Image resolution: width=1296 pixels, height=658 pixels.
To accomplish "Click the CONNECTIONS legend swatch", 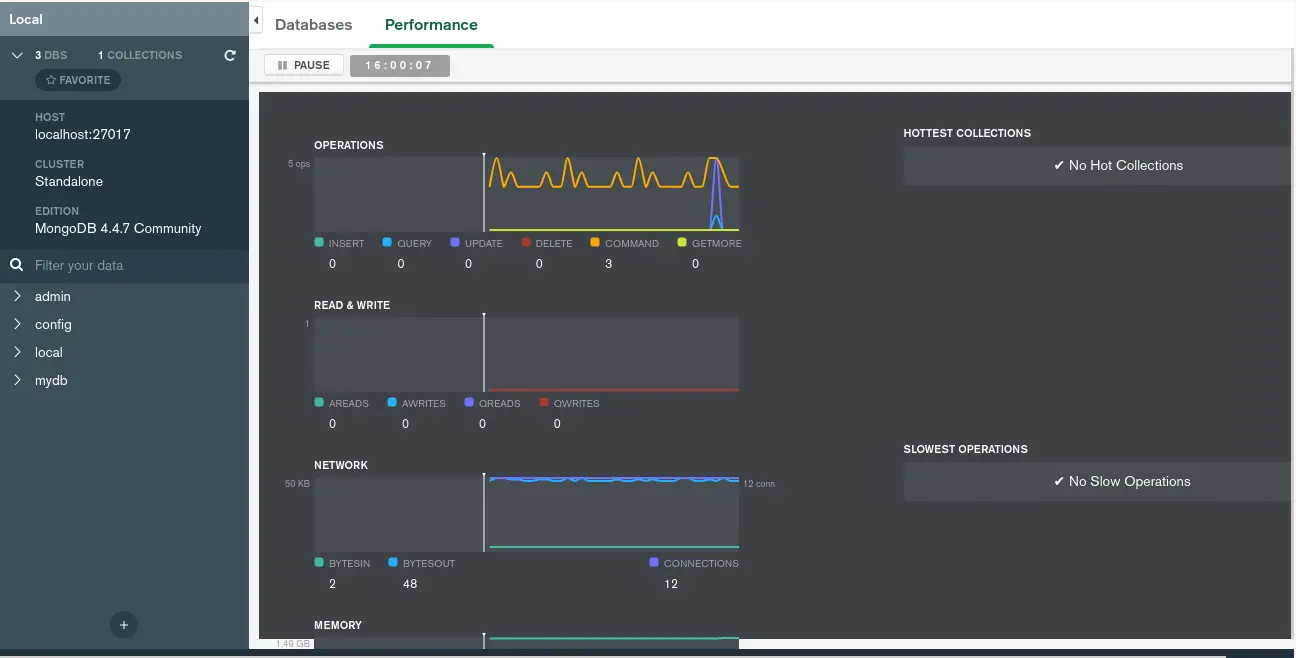I will point(654,562).
